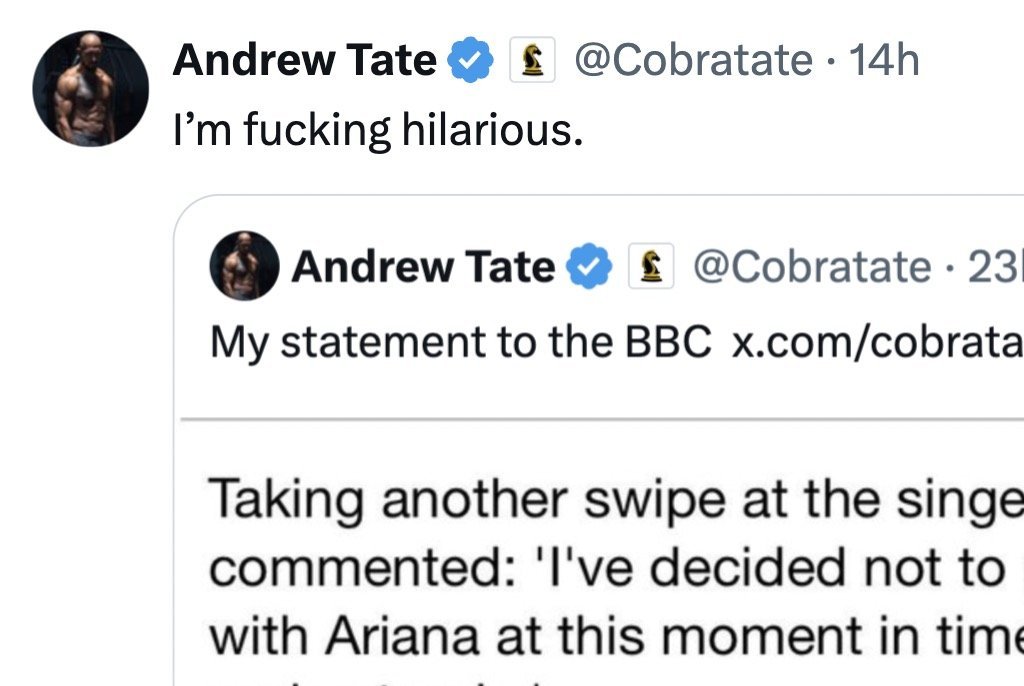Open the main post's Andrew Tate display name

click(x=304, y=62)
